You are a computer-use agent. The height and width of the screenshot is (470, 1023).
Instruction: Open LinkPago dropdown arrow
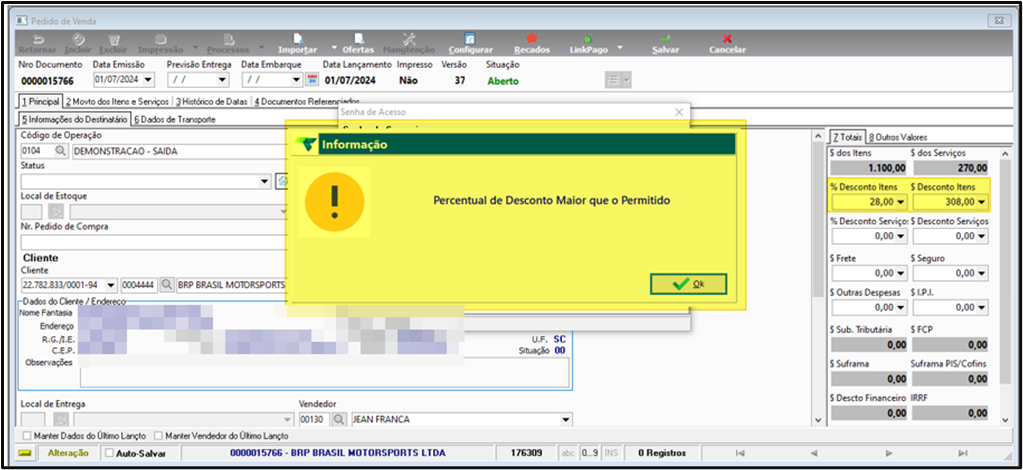coord(620,47)
